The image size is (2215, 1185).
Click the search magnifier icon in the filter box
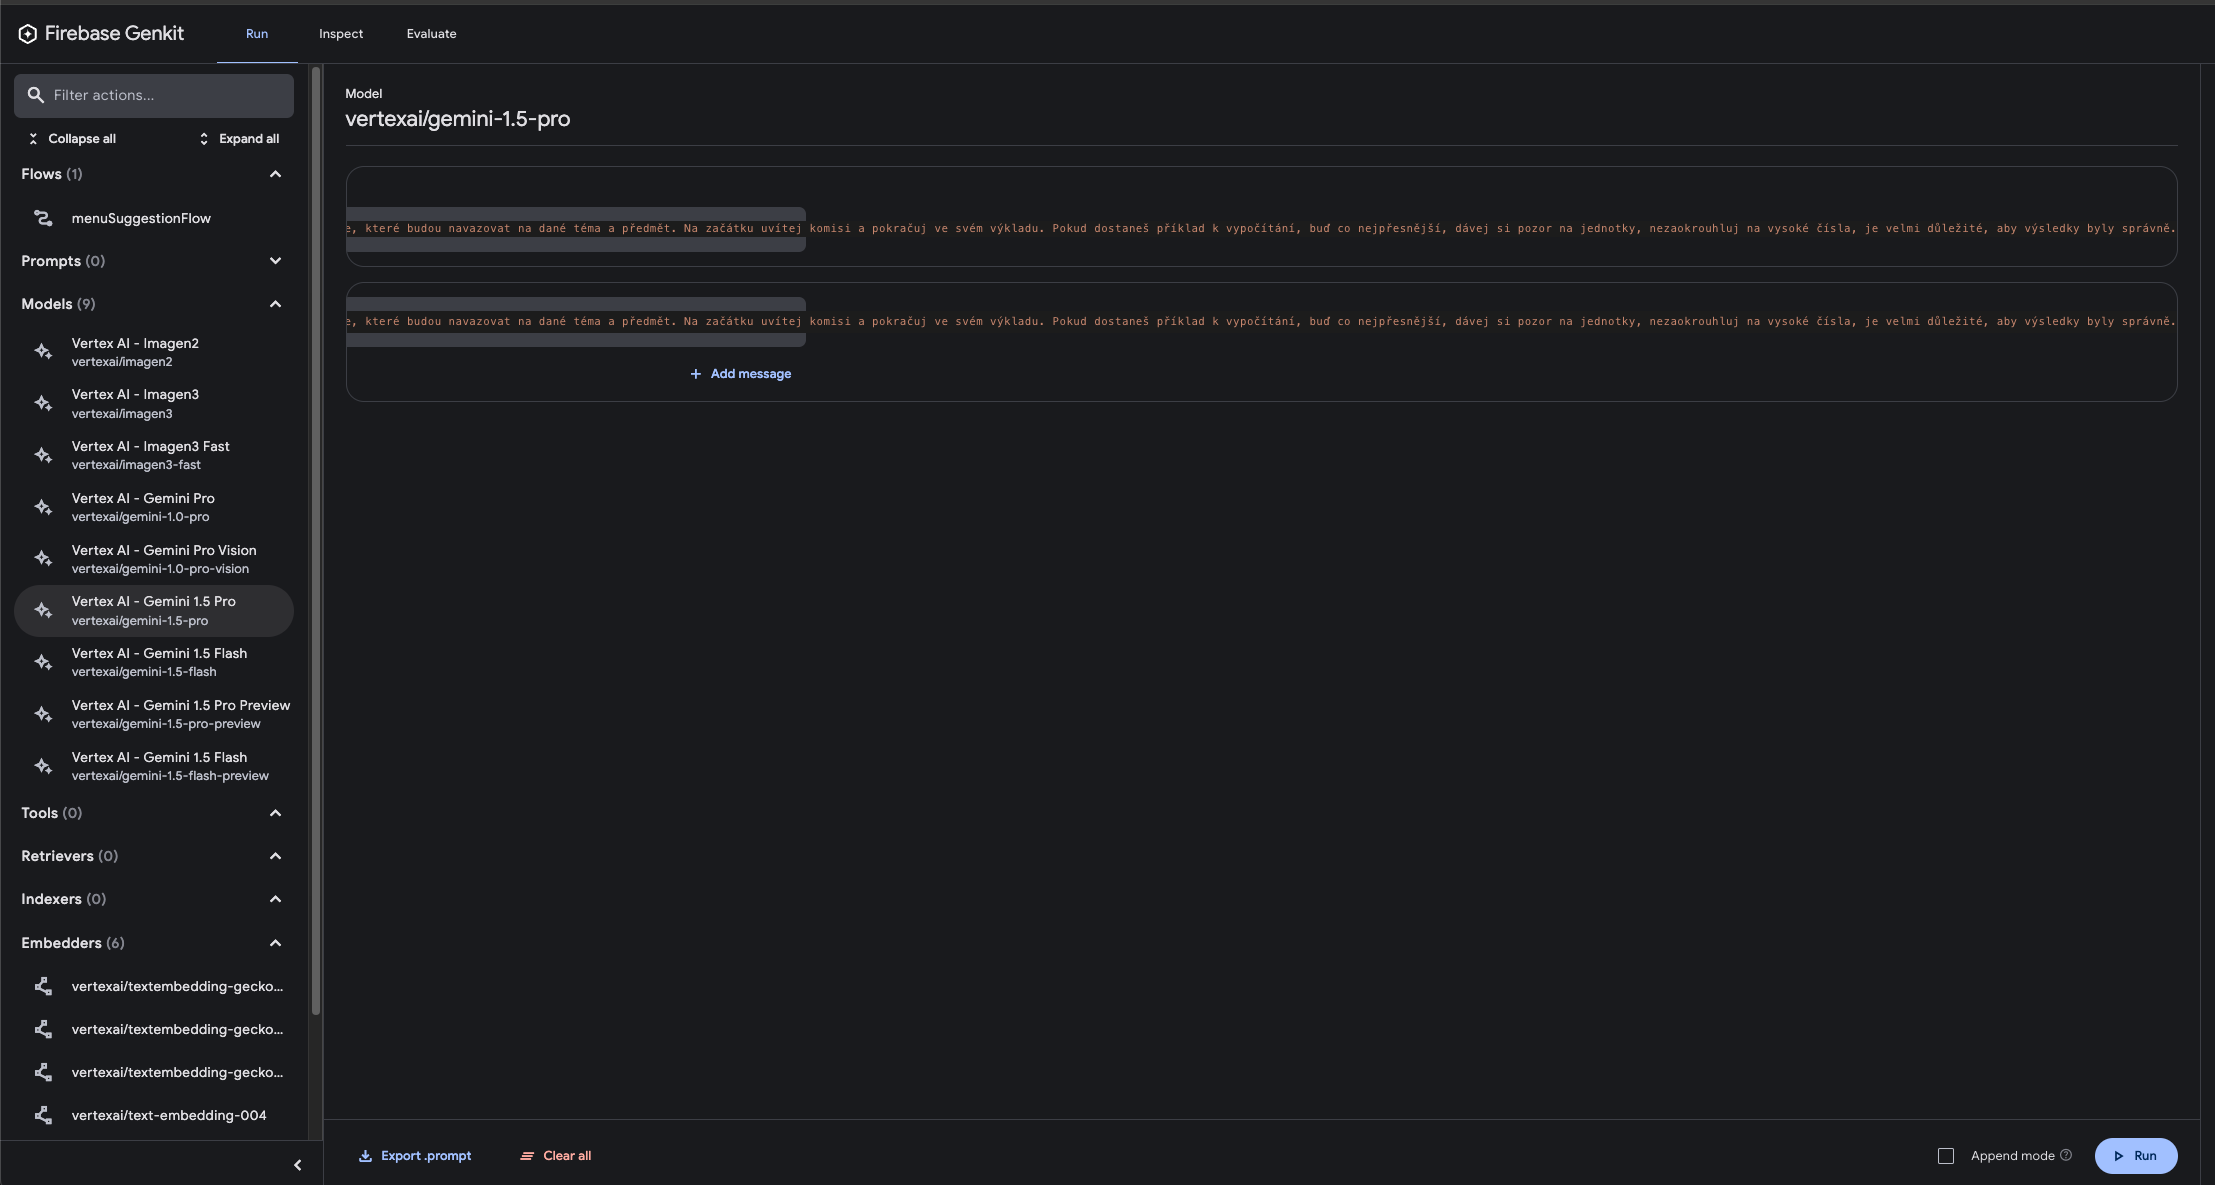[36, 95]
